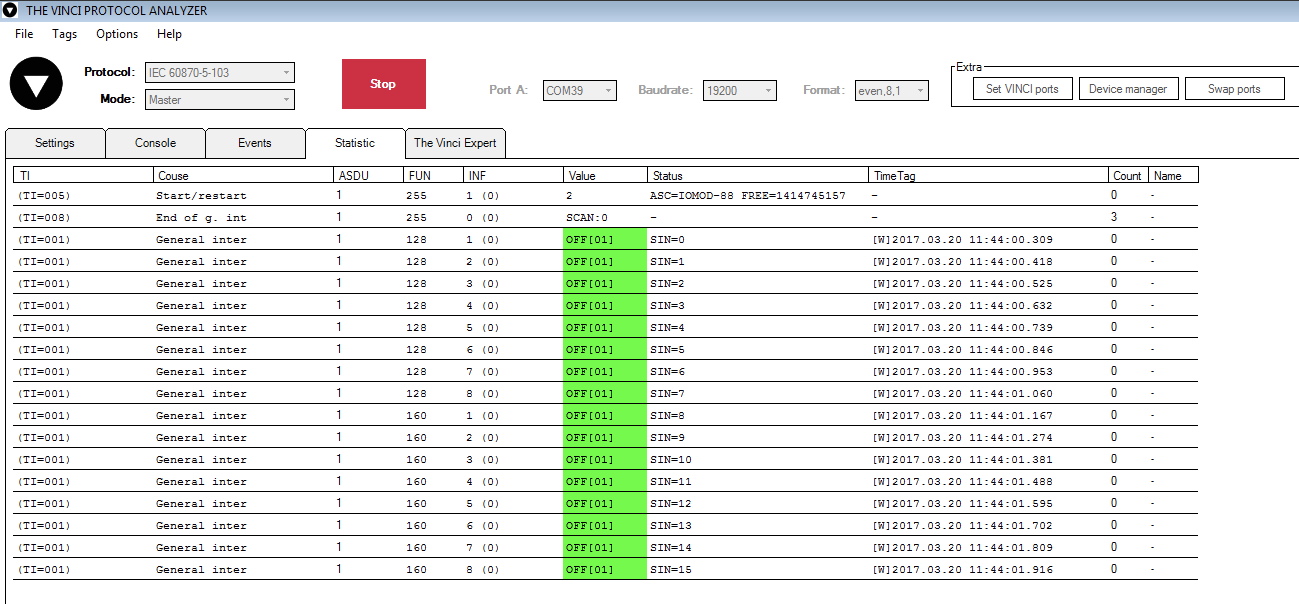
Task: Open the Help menu
Action: coord(170,34)
